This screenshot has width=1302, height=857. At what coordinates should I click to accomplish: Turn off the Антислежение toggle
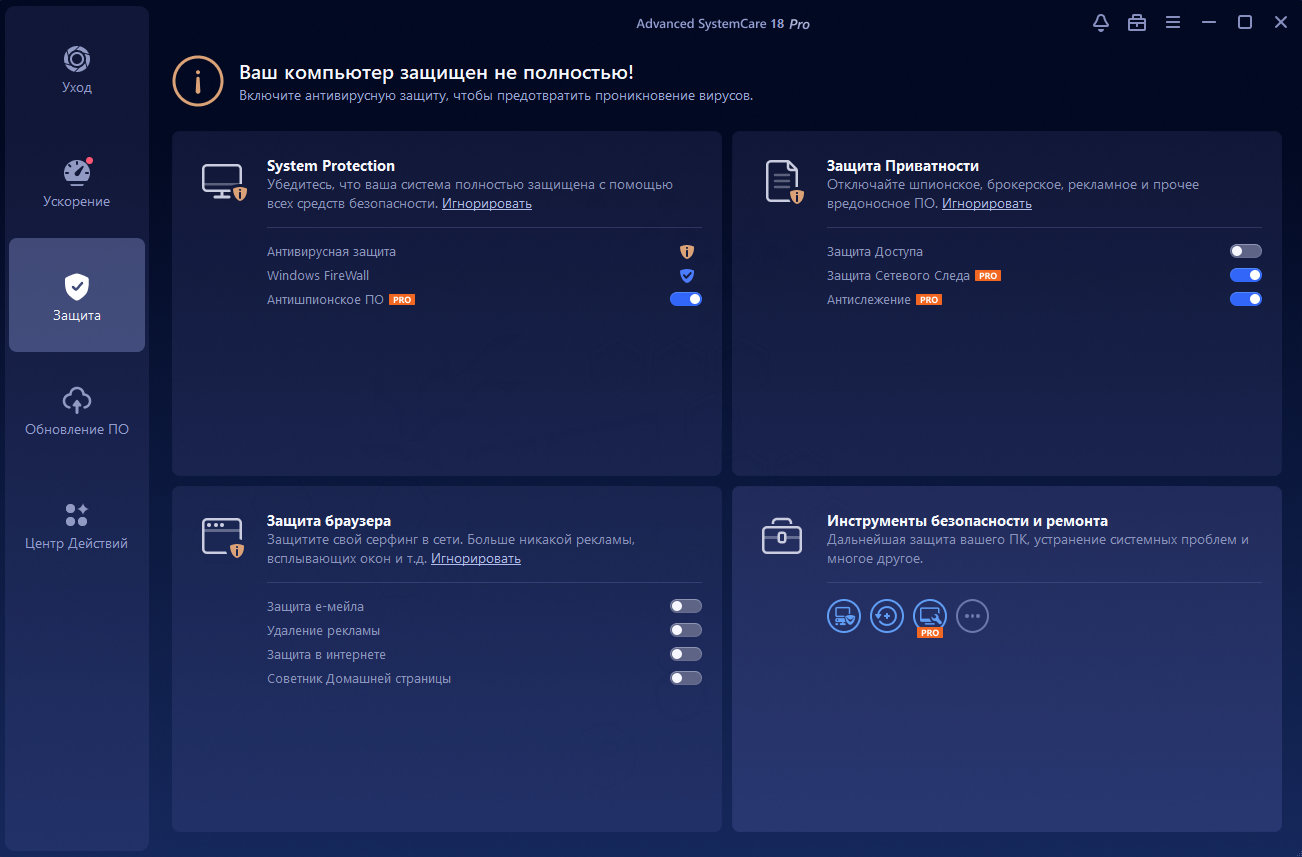1246,299
